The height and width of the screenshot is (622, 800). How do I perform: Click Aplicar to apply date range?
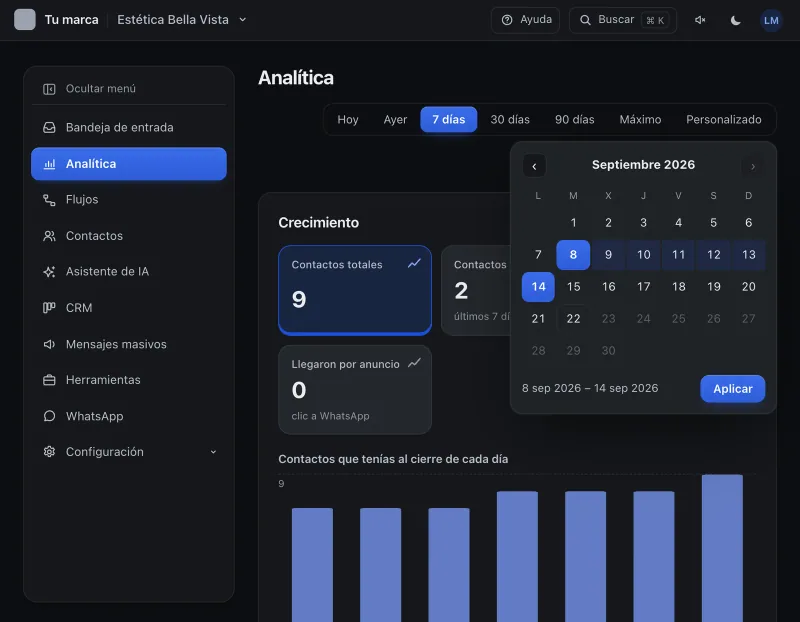pyautogui.click(x=733, y=389)
